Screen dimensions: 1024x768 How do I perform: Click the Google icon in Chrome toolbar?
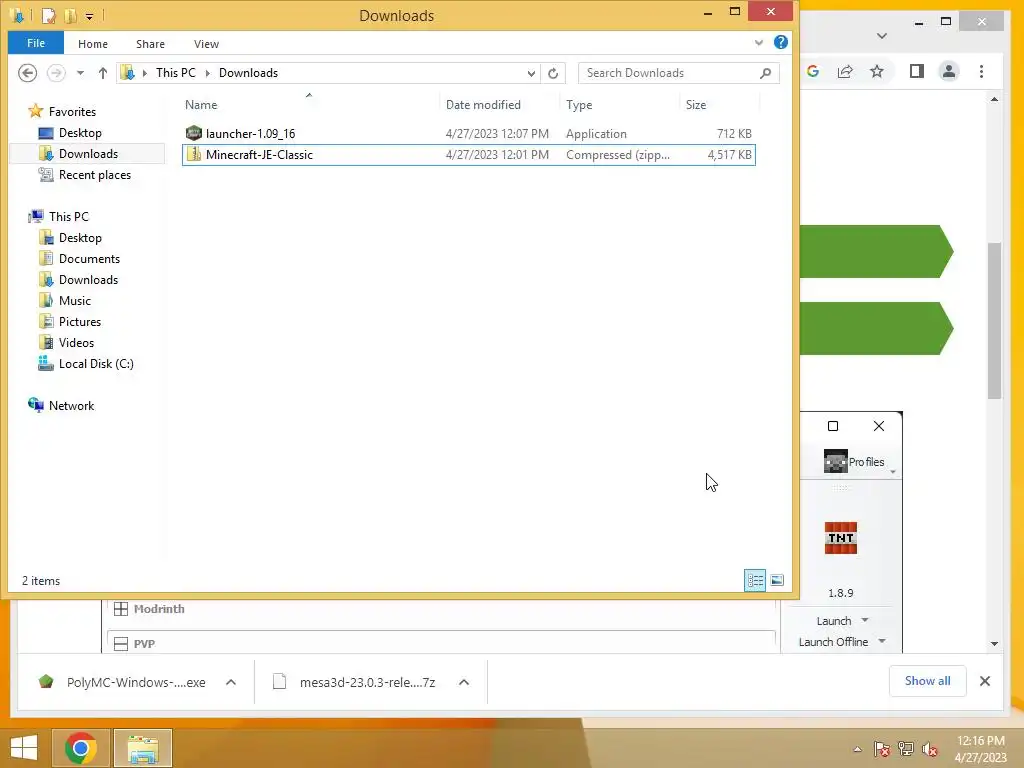tap(813, 71)
